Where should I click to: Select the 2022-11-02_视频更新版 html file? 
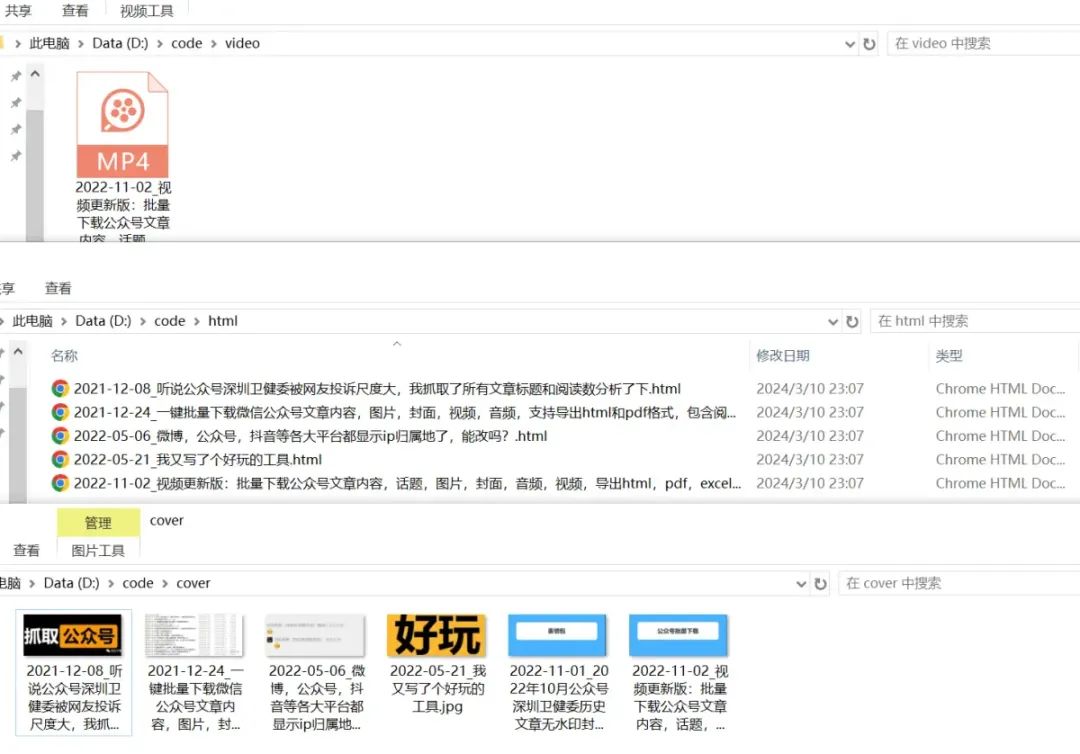pos(407,483)
